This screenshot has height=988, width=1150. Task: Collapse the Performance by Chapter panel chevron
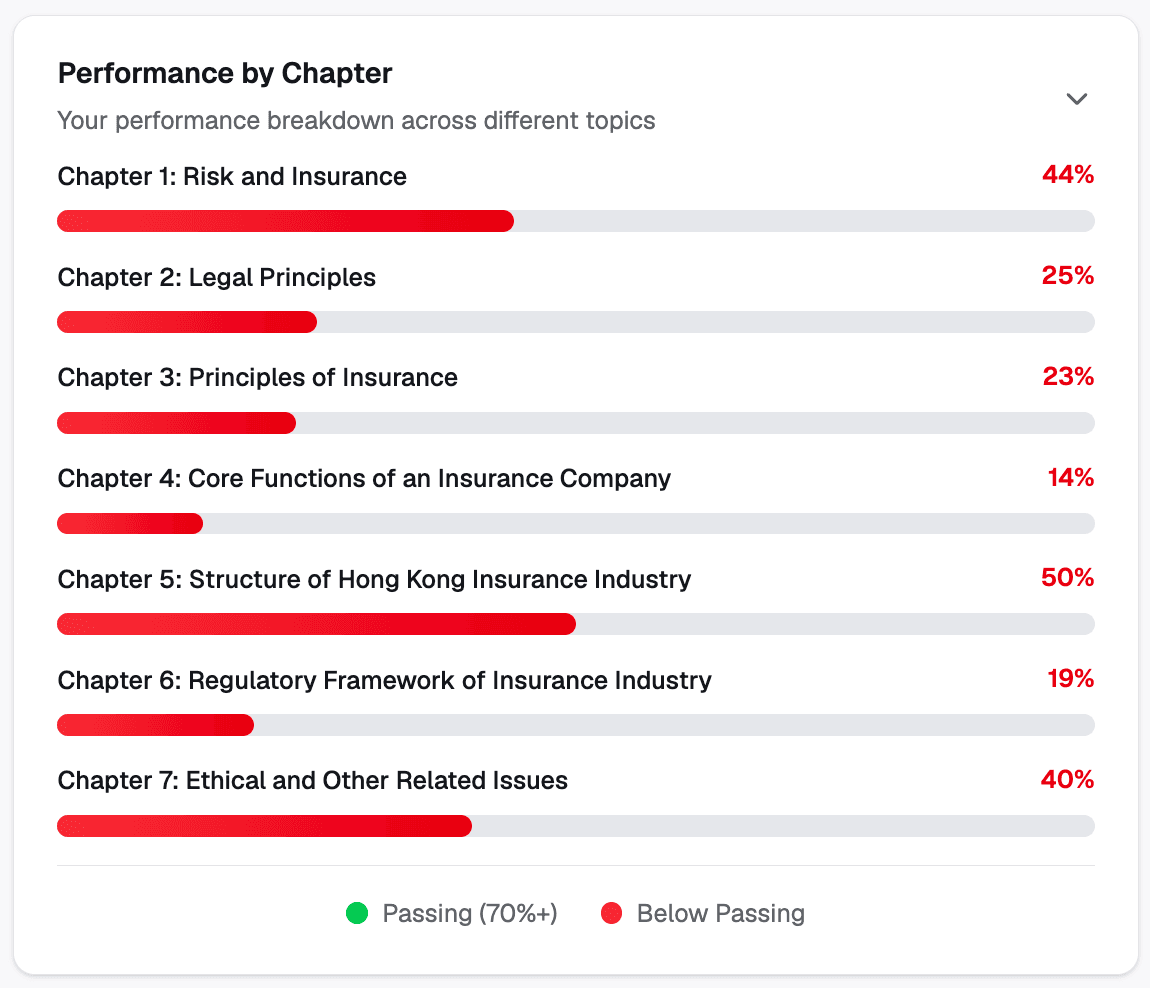(x=1076, y=98)
